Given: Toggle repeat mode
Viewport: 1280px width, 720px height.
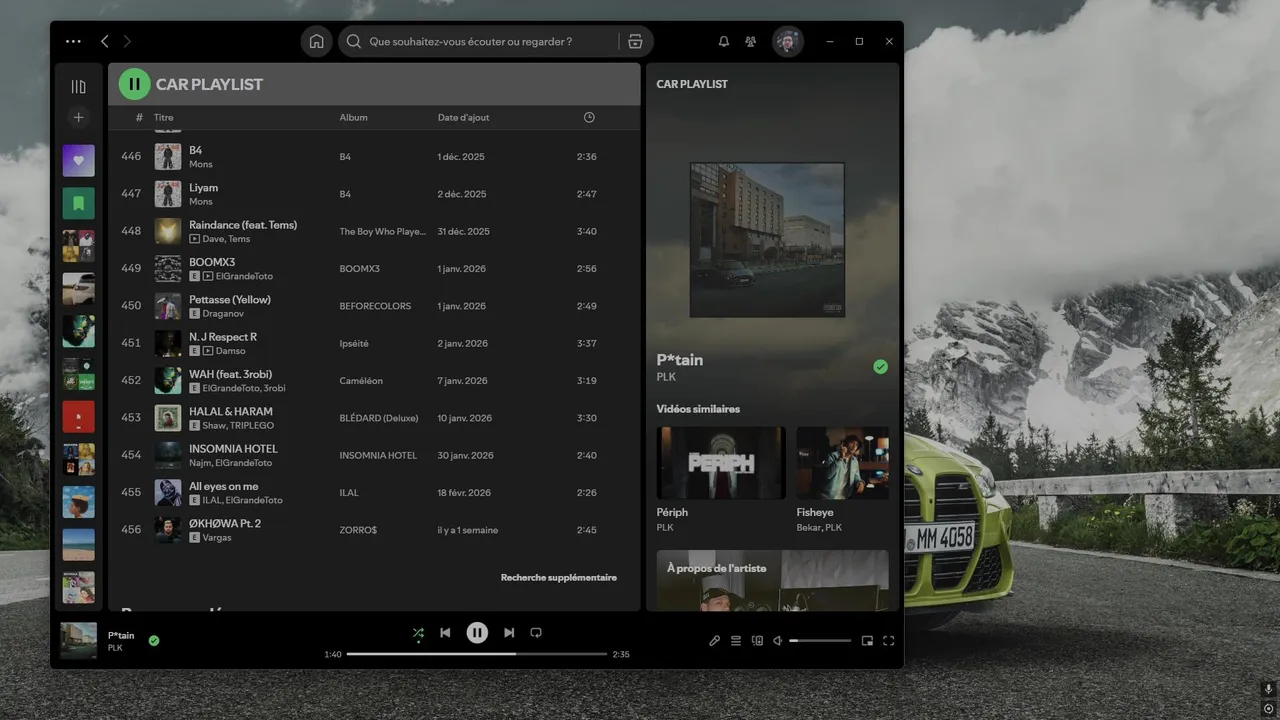Looking at the screenshot, I should click(536, 633).
